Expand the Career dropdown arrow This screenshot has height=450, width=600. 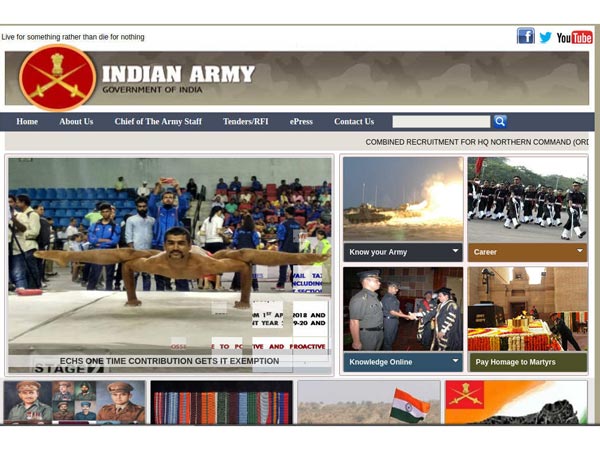point(579,251)
